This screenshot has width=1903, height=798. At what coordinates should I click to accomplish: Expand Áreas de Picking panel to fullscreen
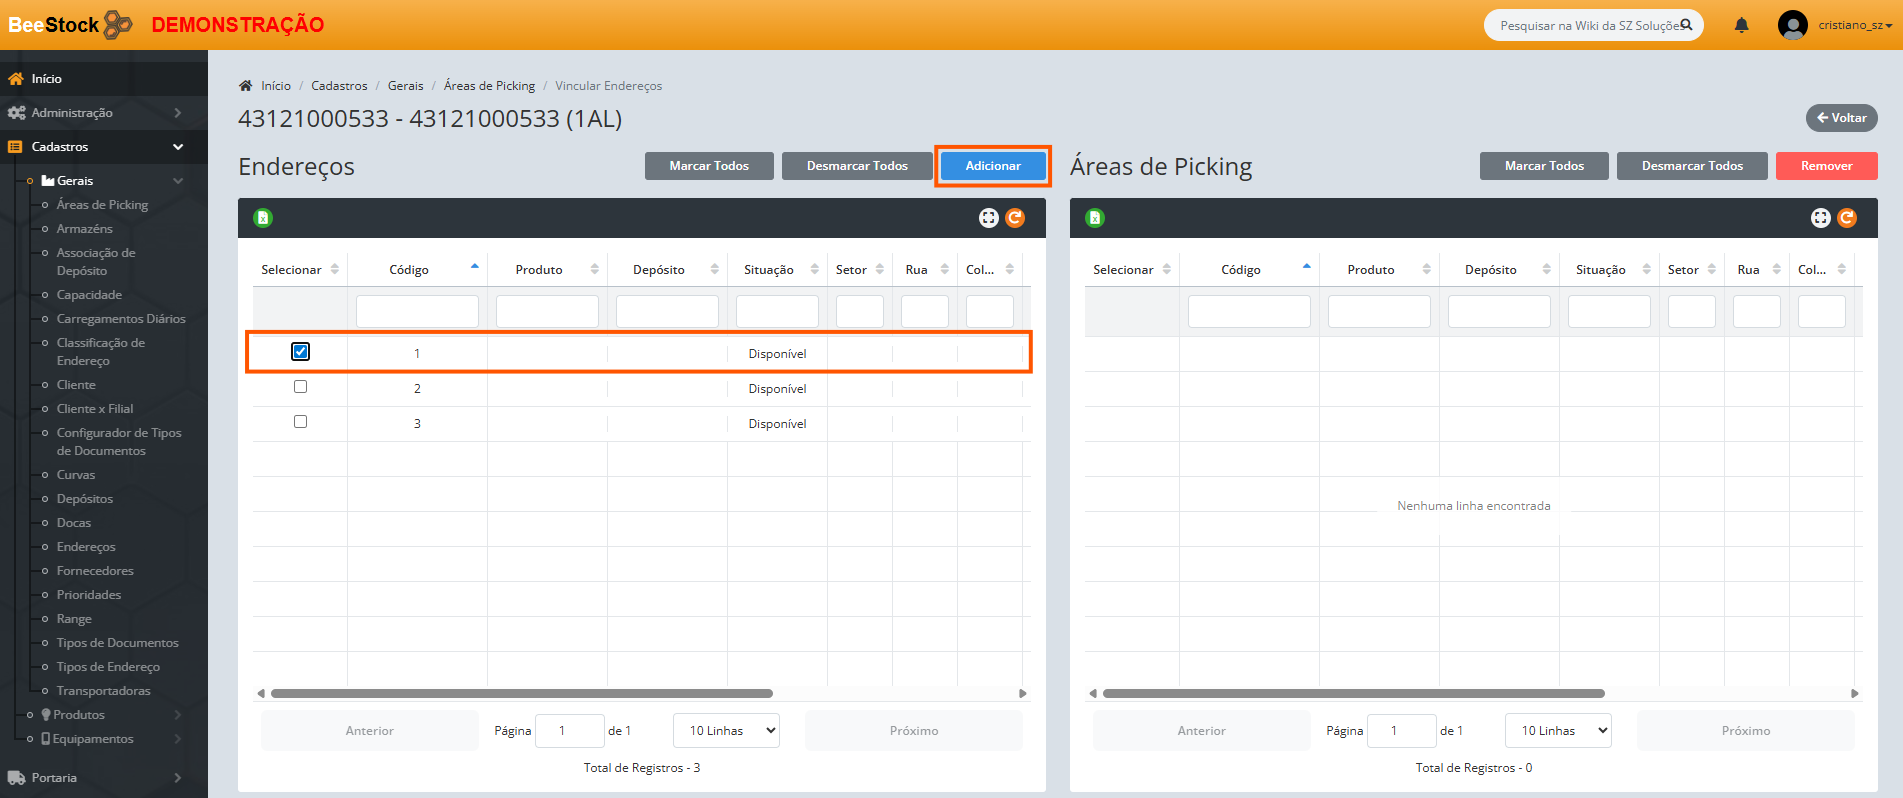(x=1820, y=218)
